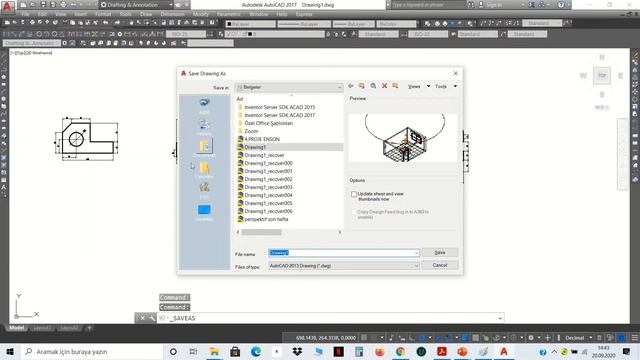Open Netflix from the taskbar

tap(338, 351)
